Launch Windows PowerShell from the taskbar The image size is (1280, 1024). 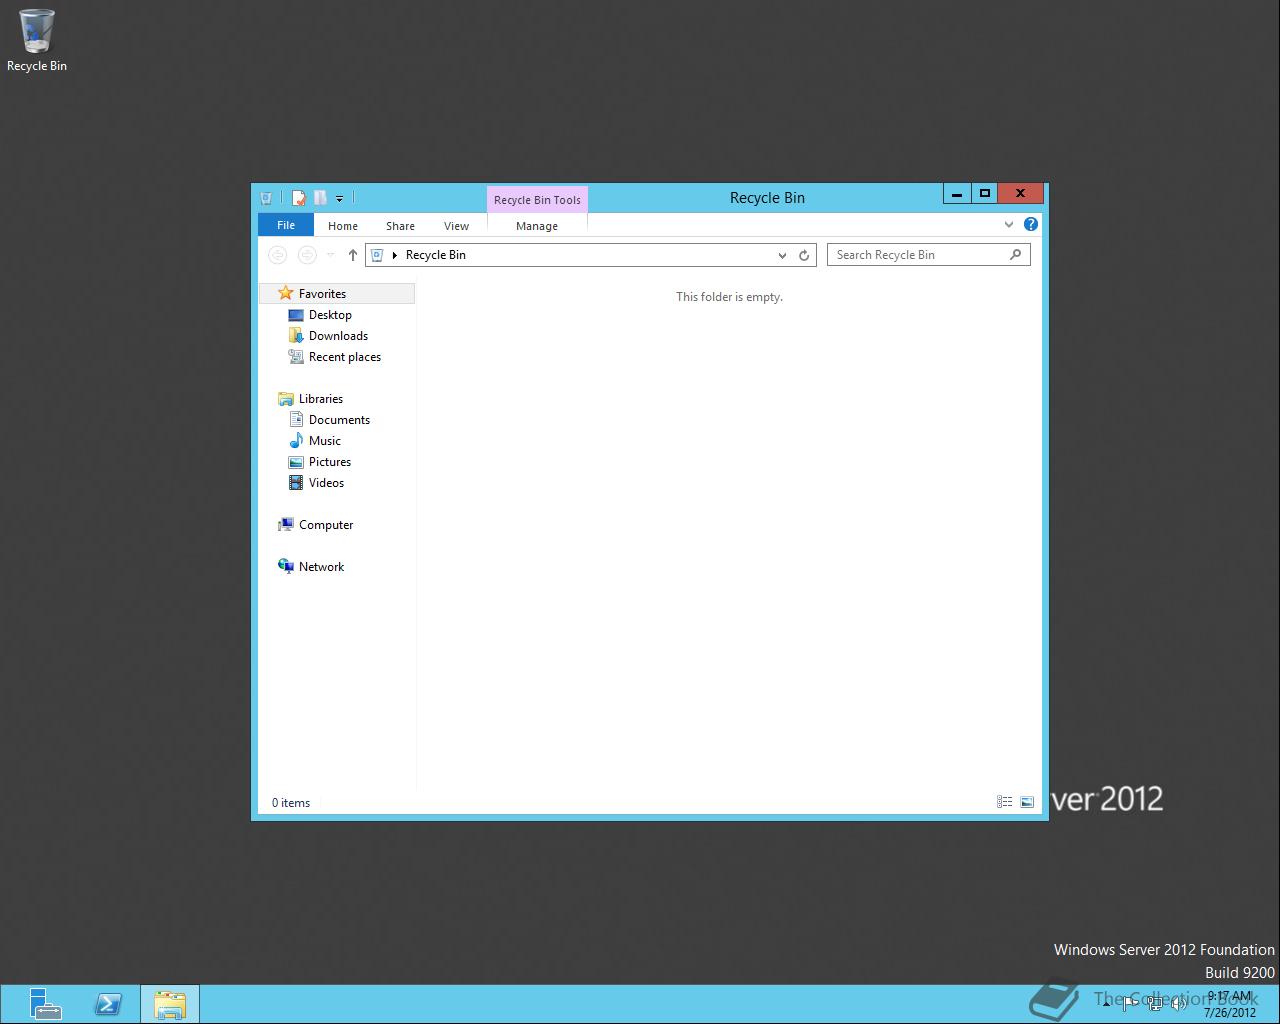[x=108, y=1004]
